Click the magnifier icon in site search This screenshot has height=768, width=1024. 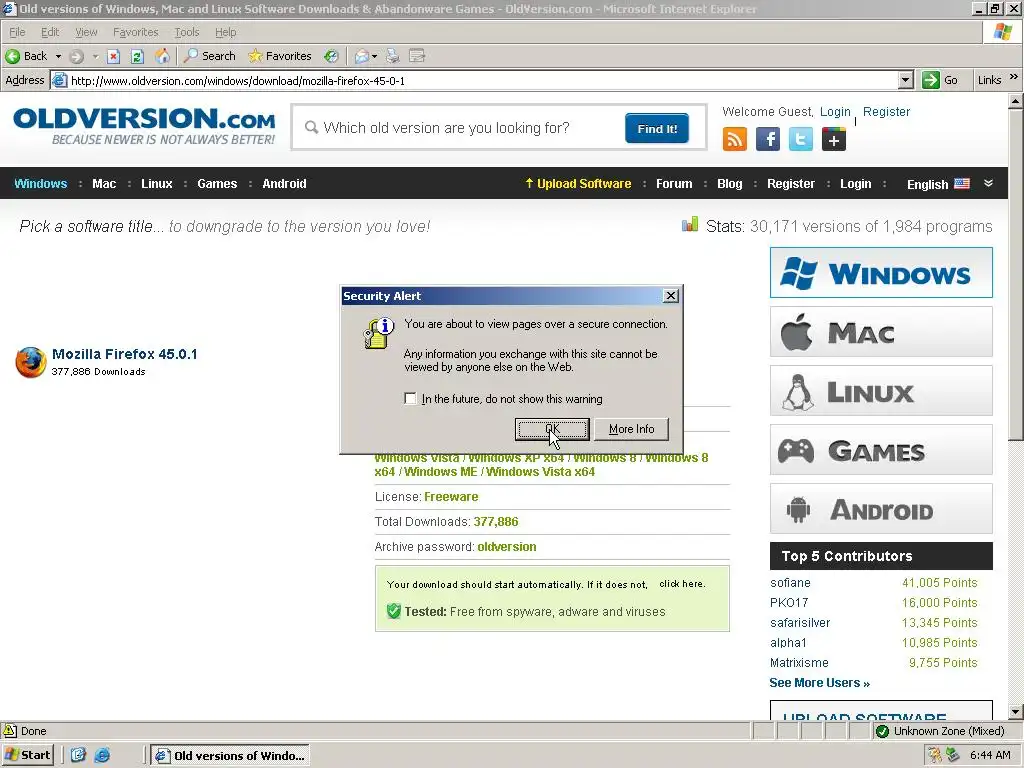pyautogui.click(x=312, y=127)
